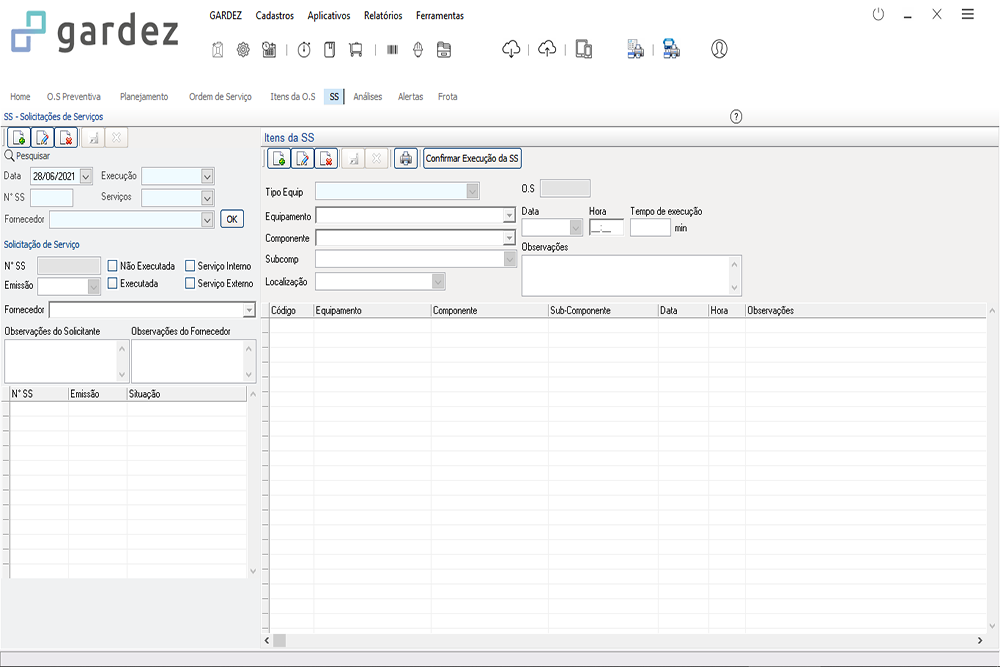Image resolution: width=1000 pixels, height=667 pixels.
Task: Expand the Tipo Equip dropdown
Action: (472, 191)
